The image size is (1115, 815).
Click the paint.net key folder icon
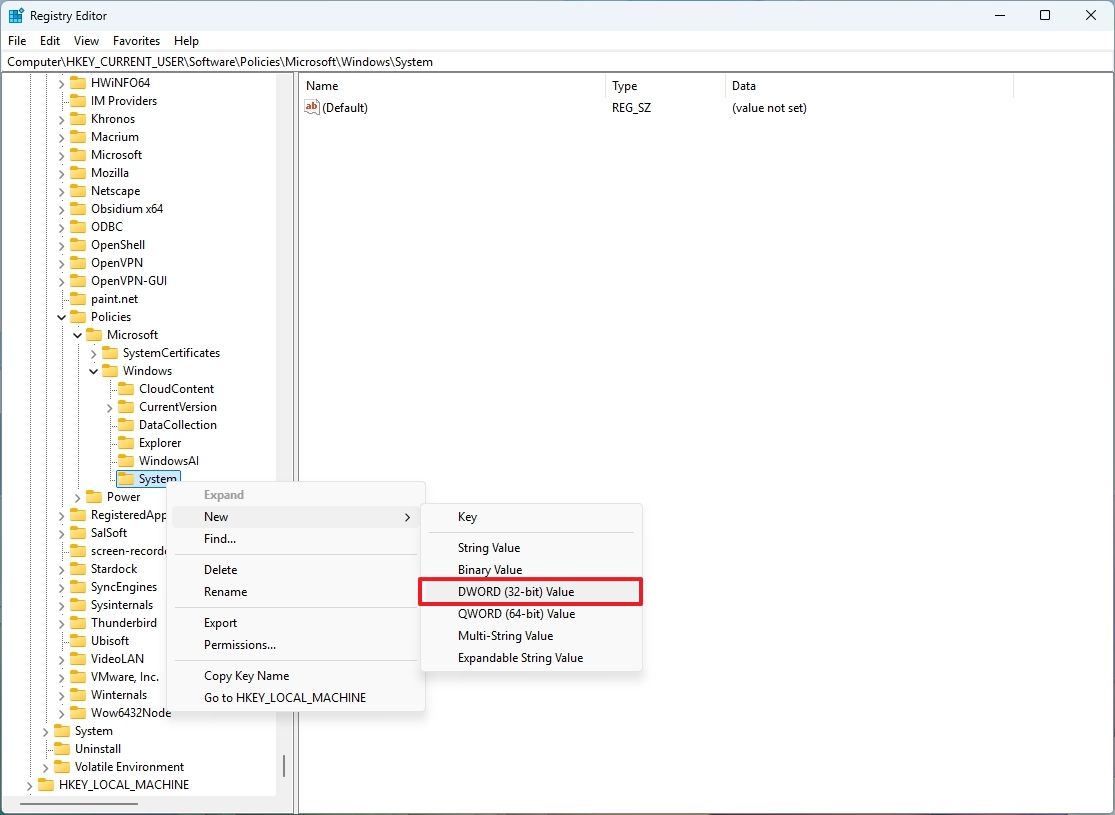click(x=78, y=298)
